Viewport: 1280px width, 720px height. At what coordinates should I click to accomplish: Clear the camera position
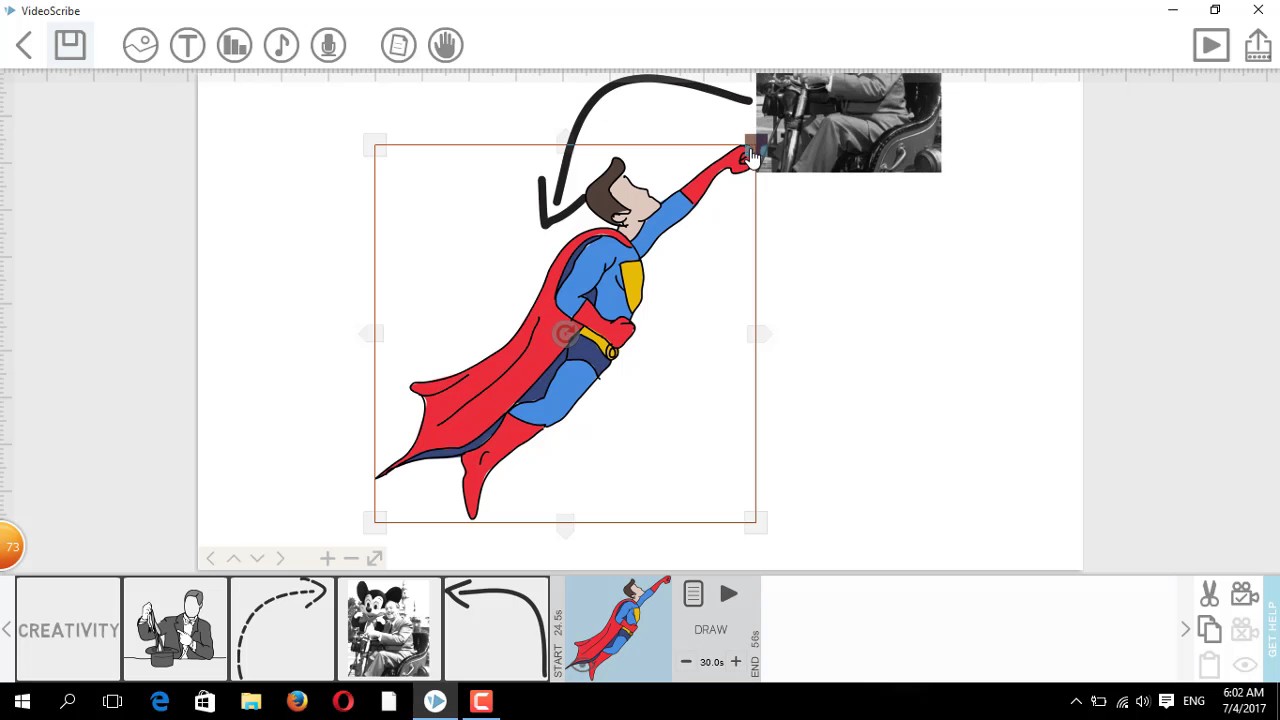[x=1245, y=629]
